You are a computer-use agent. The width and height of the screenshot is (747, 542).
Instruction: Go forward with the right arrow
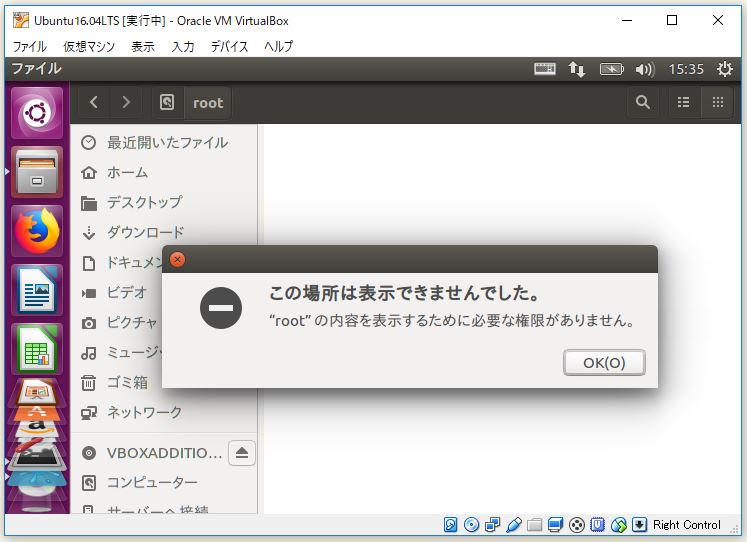tap(126, 102)
